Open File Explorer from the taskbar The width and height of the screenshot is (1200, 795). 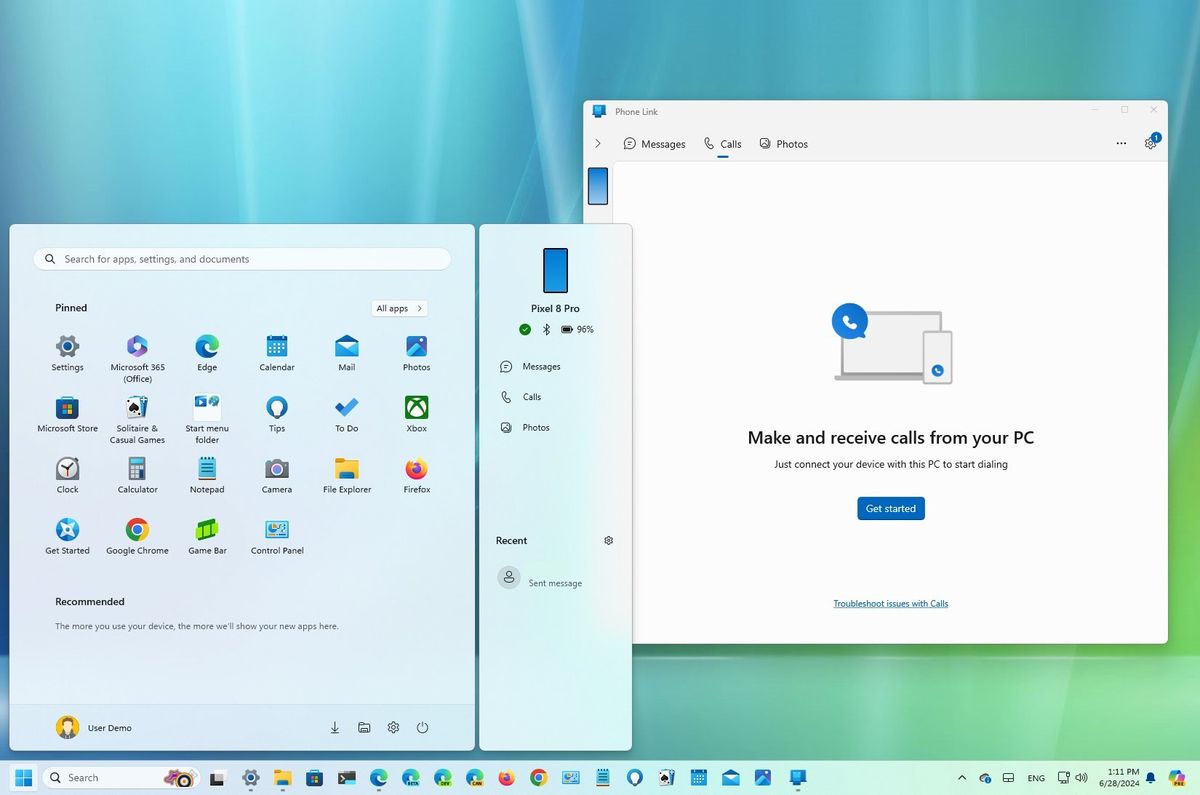283,777
